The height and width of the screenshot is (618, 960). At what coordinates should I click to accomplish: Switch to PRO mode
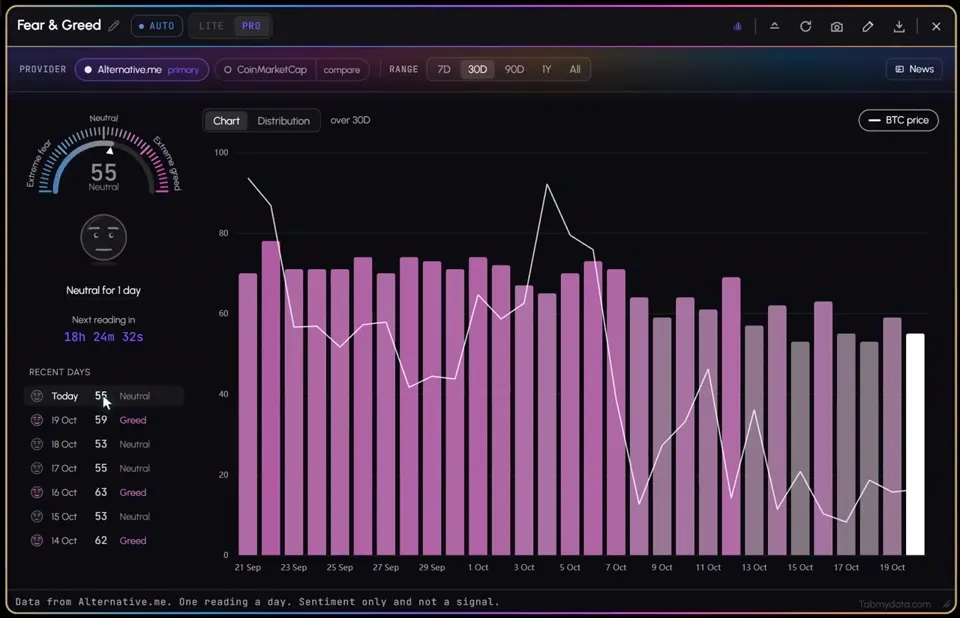pyautogui.click(x=251, y=26)
